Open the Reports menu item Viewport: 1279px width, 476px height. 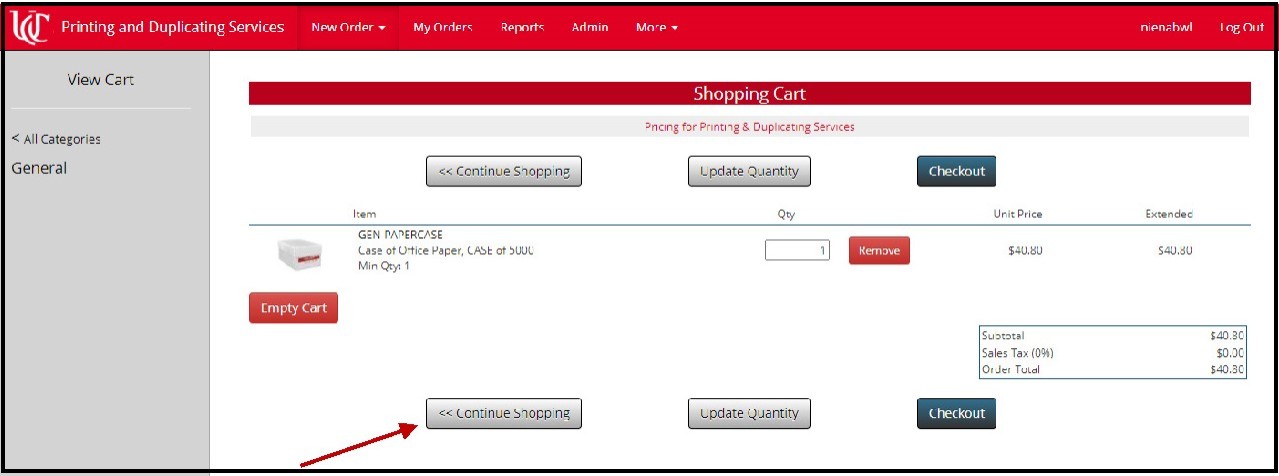[x=522, y=28]
